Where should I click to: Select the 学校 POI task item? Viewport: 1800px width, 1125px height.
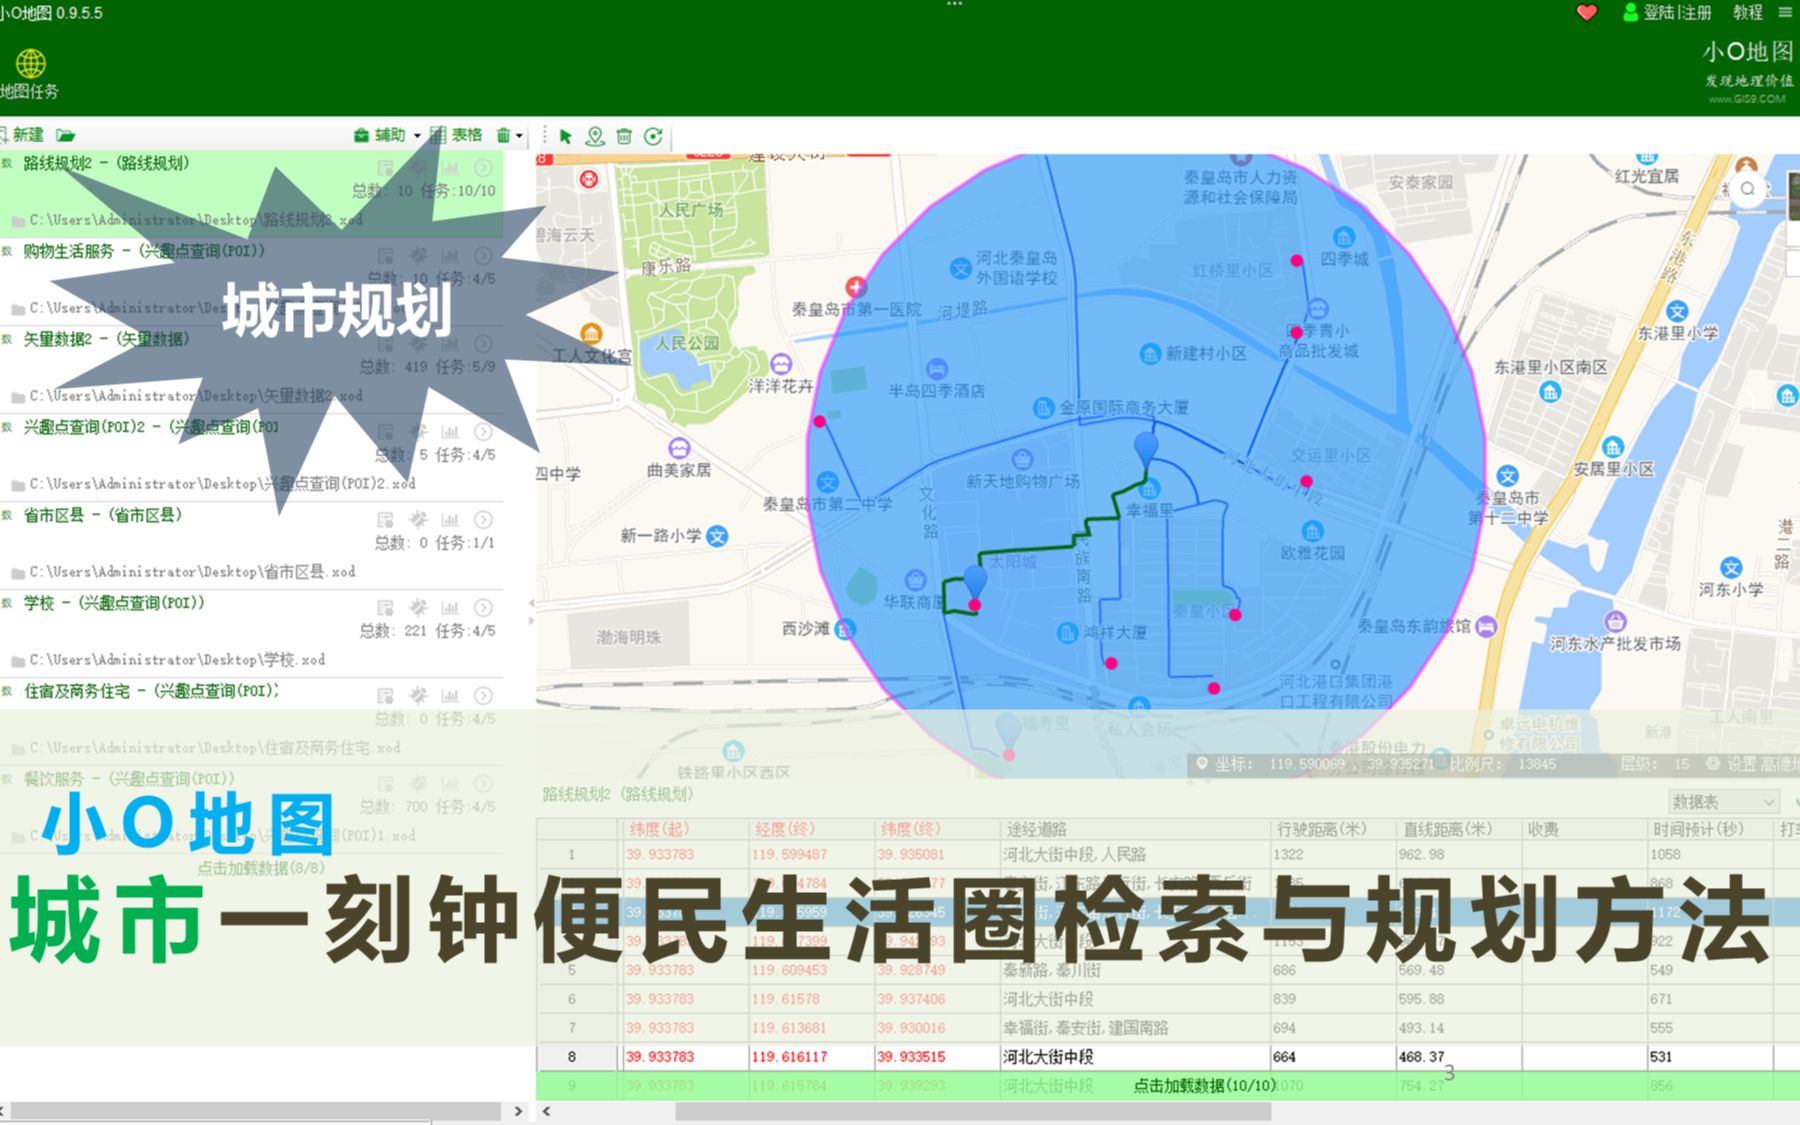tap(251, 632)
